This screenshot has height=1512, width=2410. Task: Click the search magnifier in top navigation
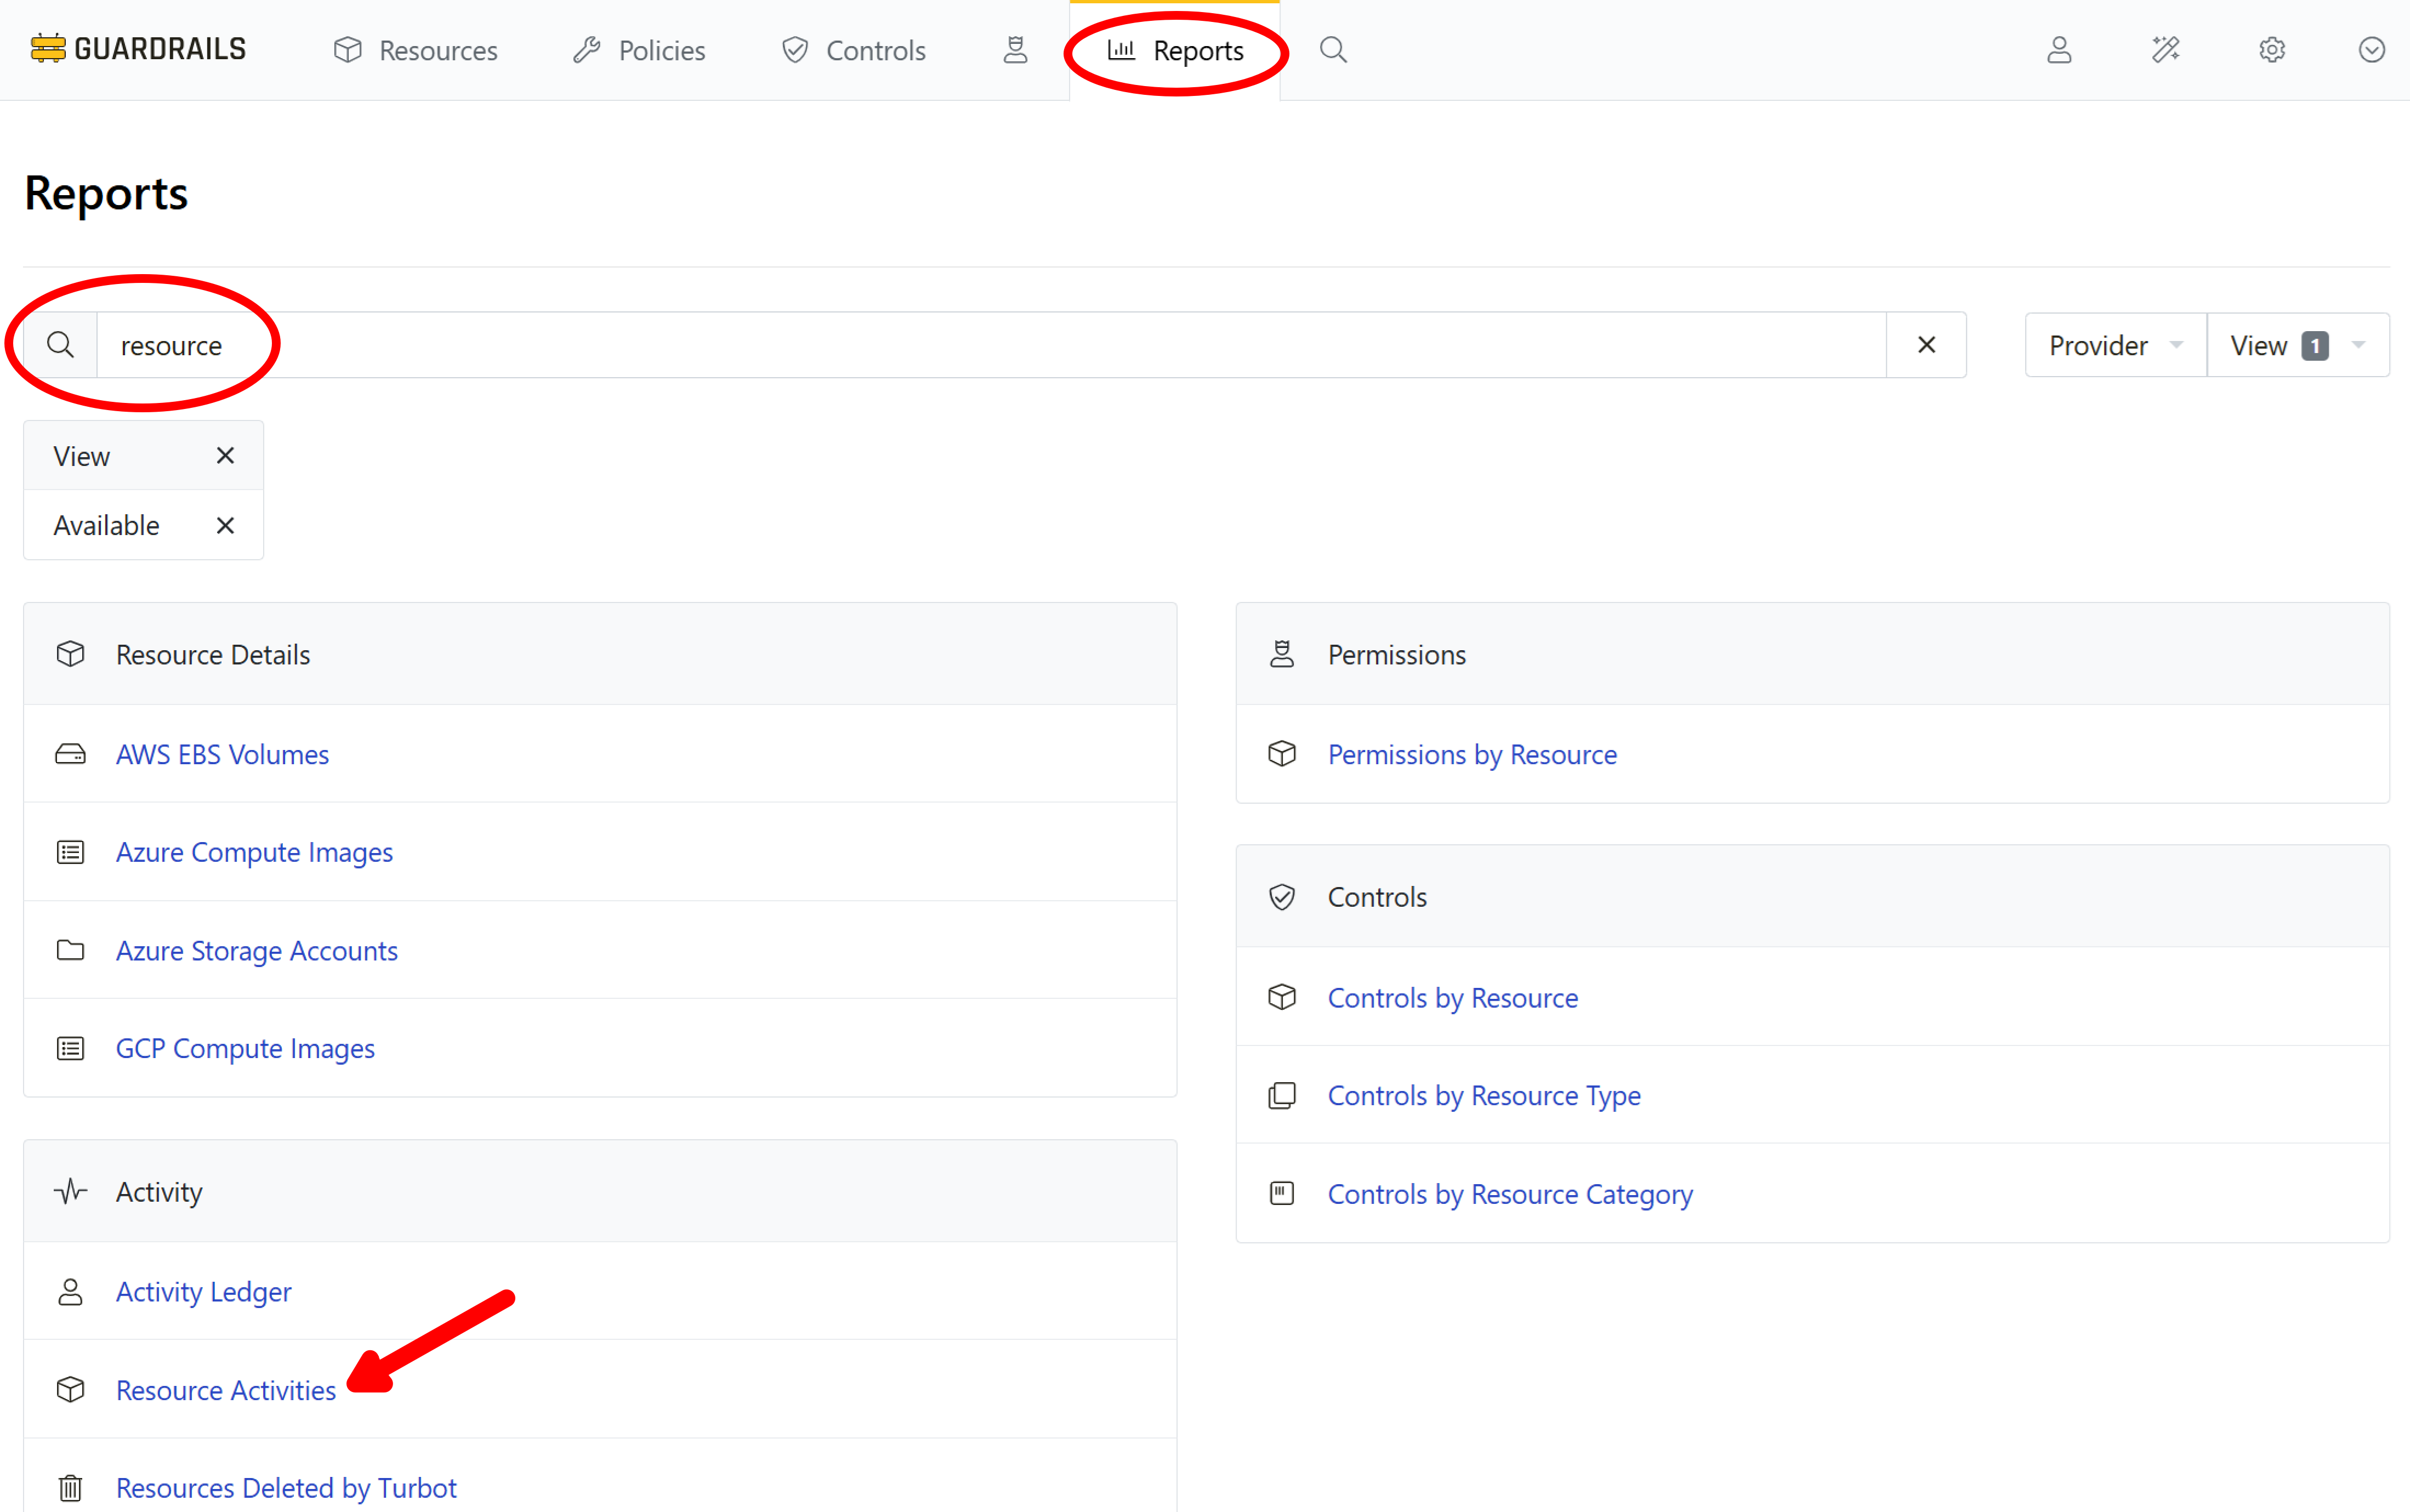pyautogui.click(x=1333, y=50)
